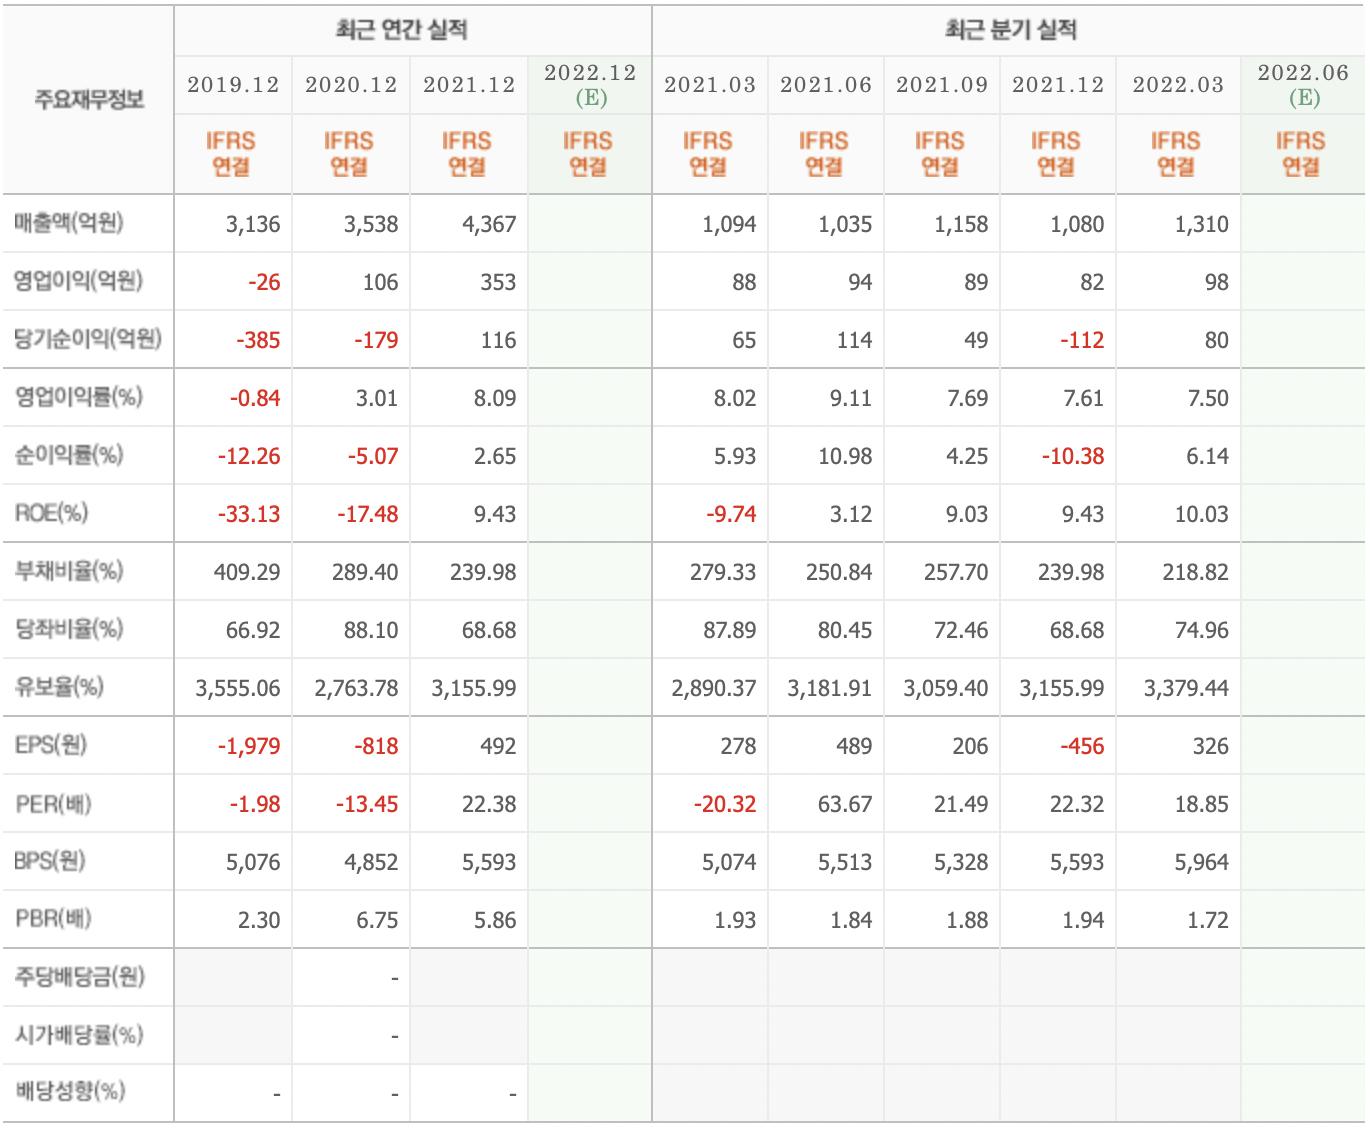Click the 영업이익률(%) row label
The width and height of the screenshot is (1366, 1128).
[x=78, y=397]
